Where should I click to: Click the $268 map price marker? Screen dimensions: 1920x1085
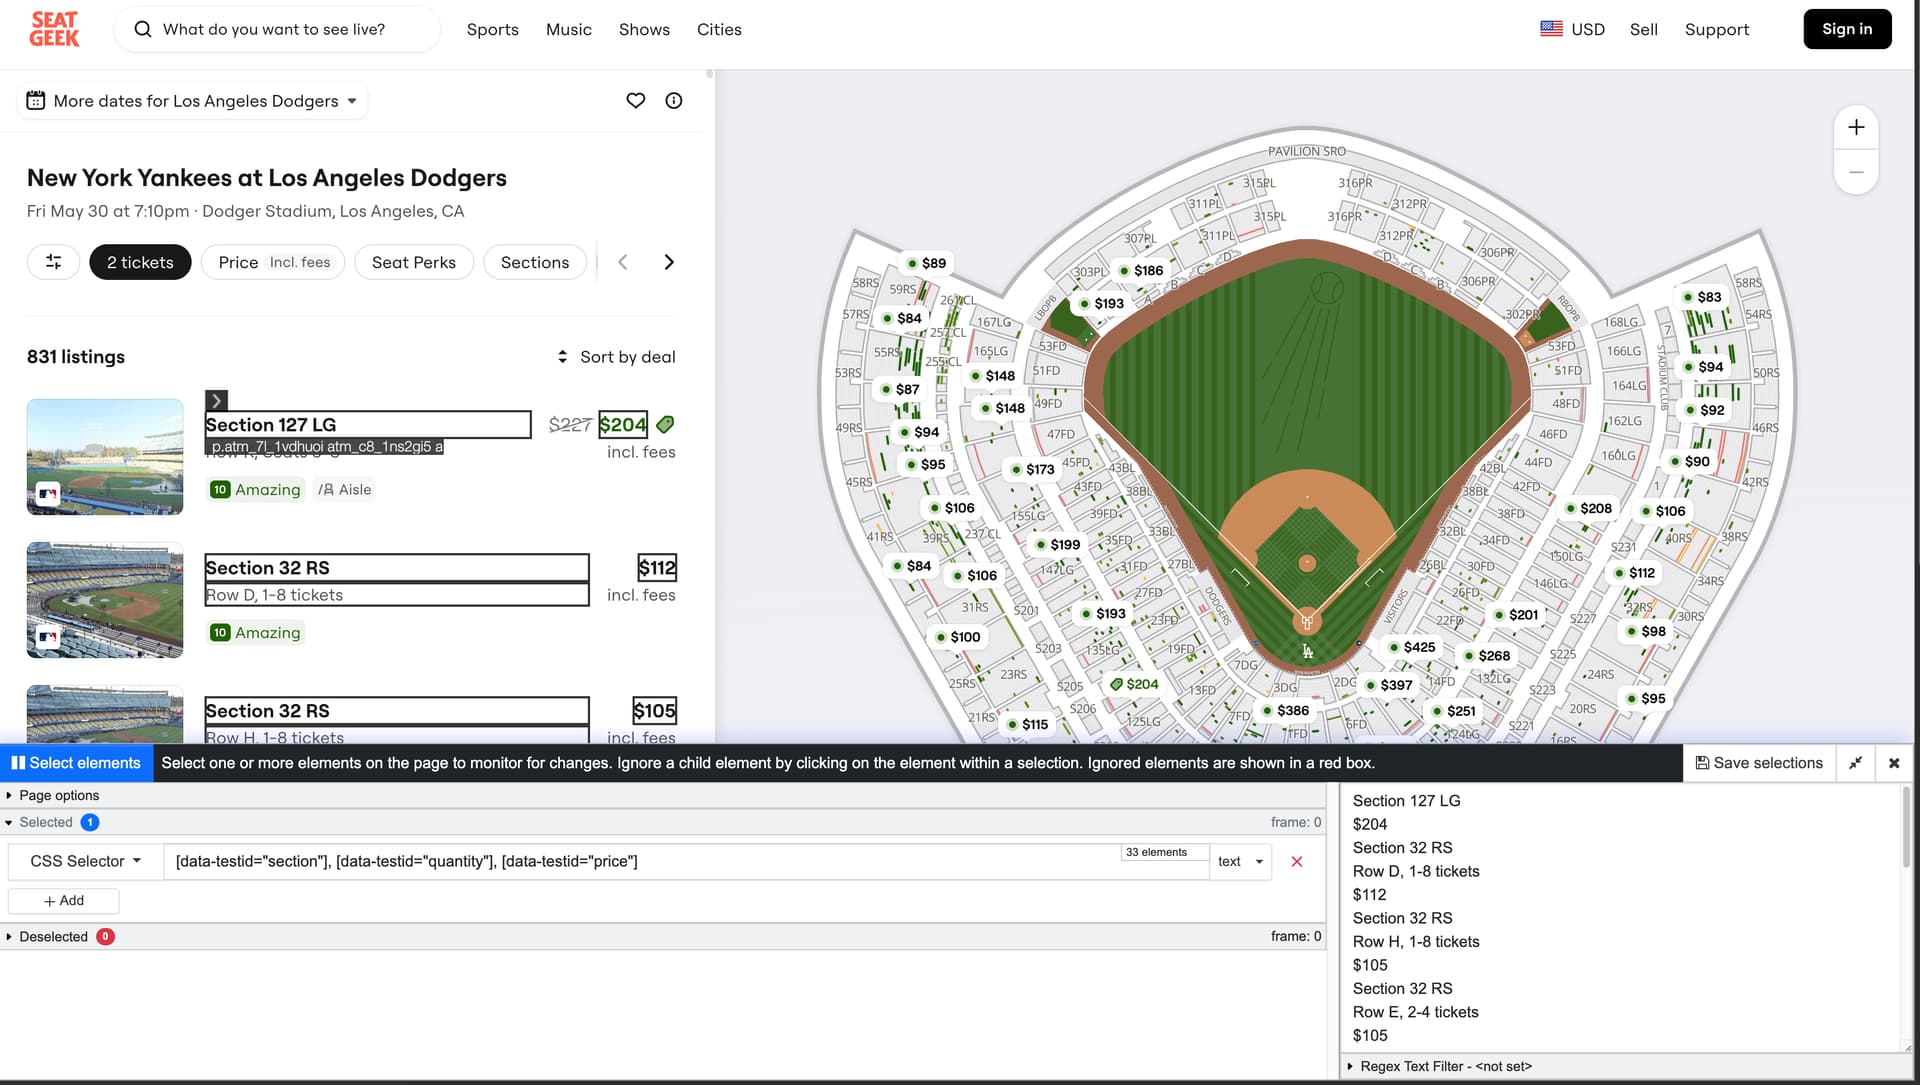click(x=1486, y=656)
